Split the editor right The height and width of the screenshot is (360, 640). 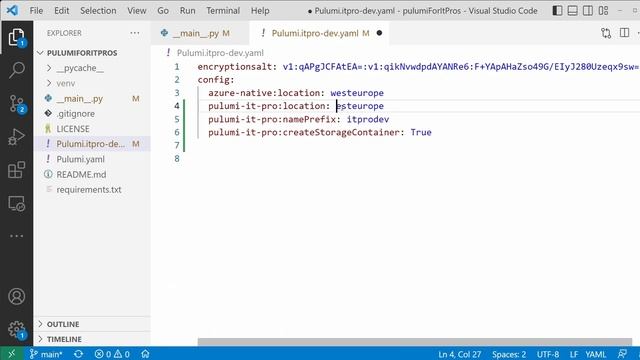pyautogui.click(x=624, y=33)
